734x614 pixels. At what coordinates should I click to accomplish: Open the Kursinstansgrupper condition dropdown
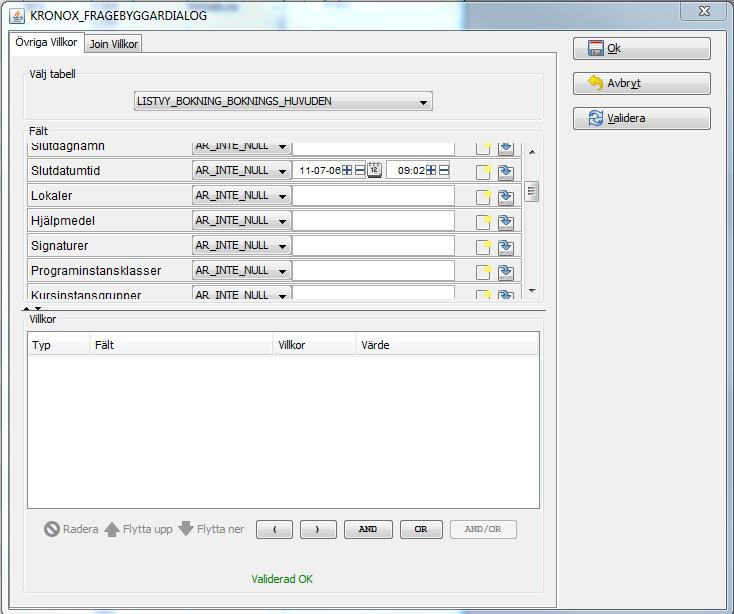(242, 293)
